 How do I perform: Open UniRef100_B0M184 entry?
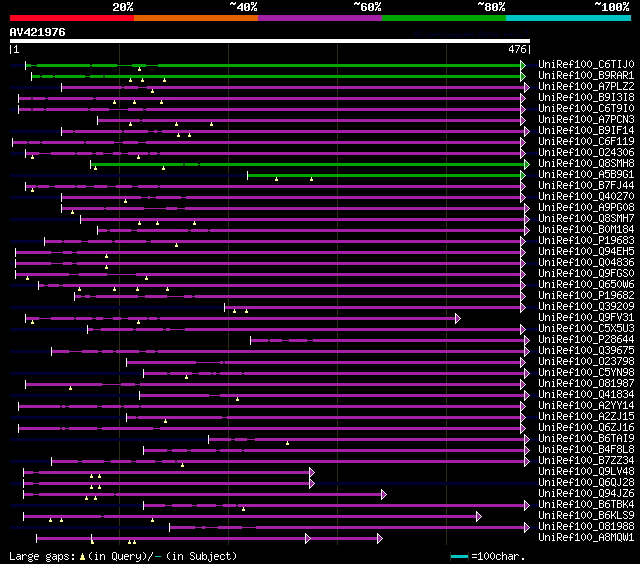point(586,230)
